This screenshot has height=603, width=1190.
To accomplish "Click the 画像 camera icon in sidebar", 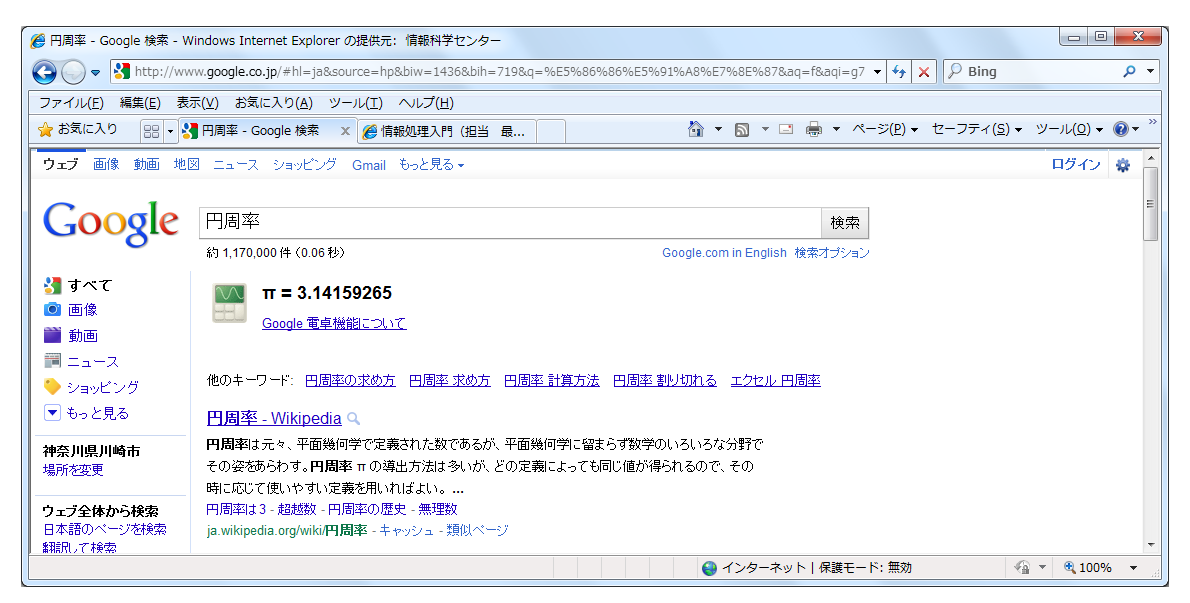I will [52, 309].
